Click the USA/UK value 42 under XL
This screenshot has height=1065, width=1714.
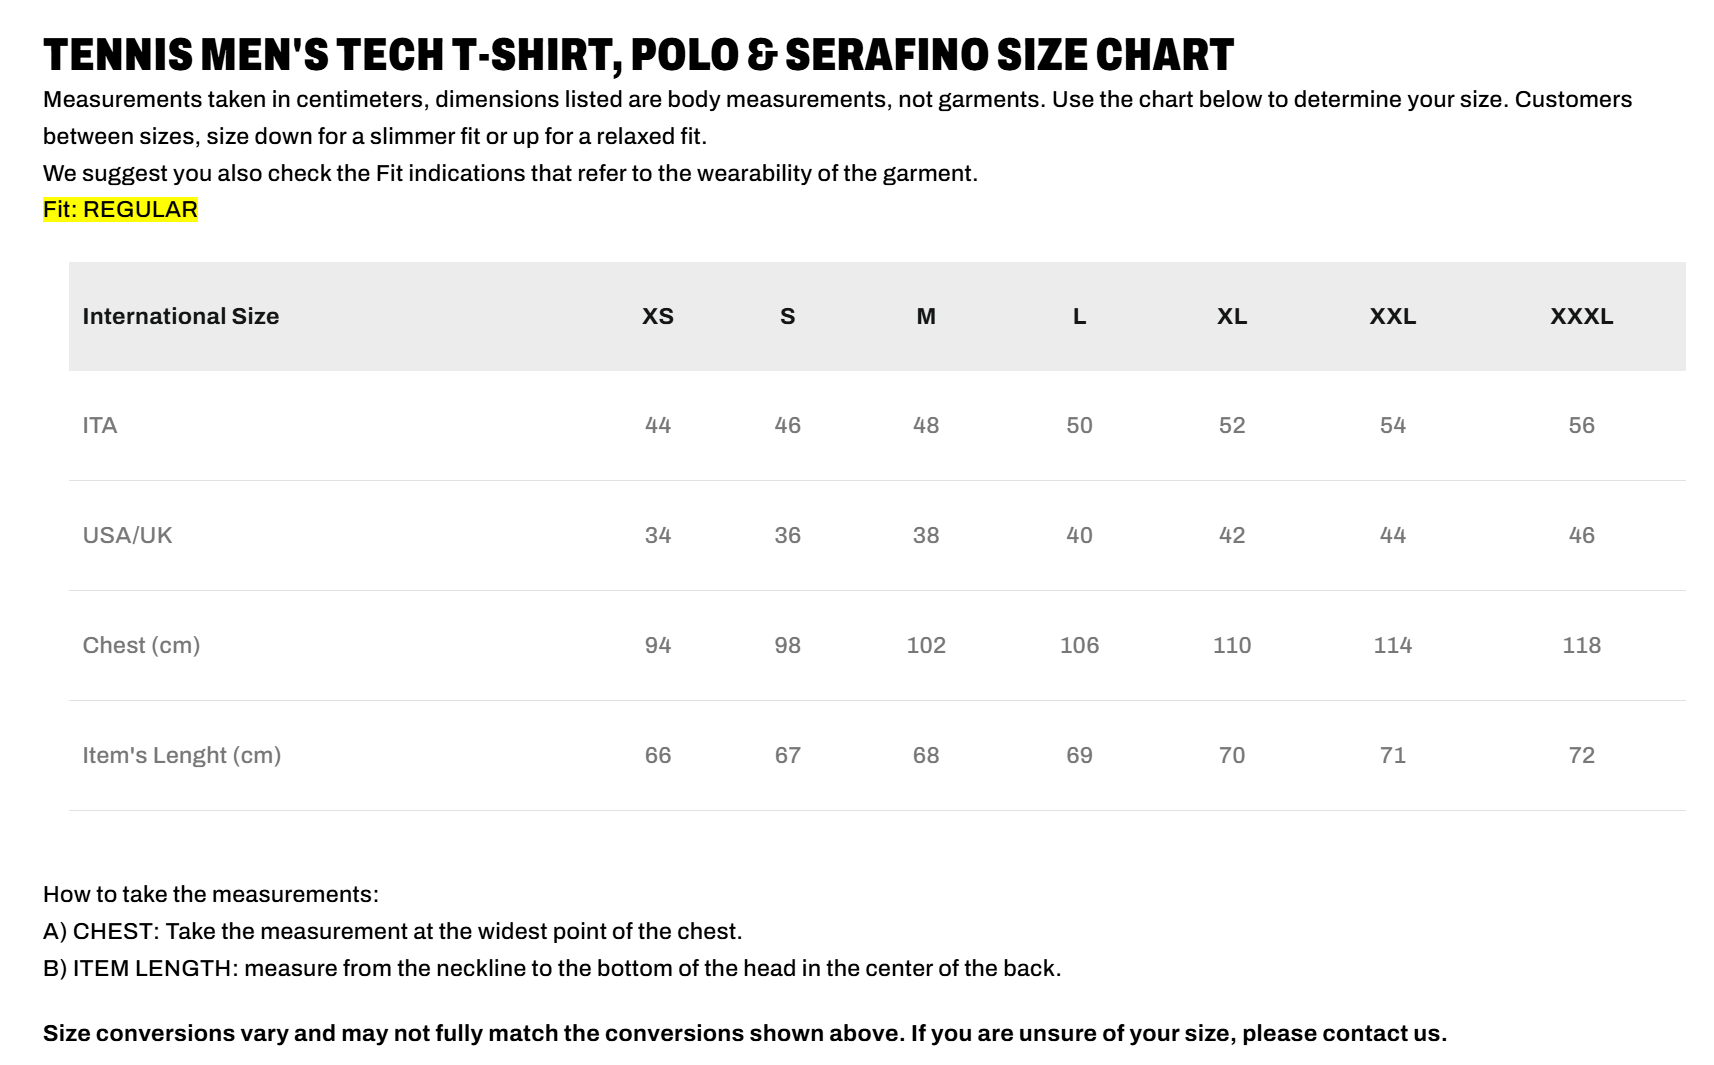(1231, 535)
